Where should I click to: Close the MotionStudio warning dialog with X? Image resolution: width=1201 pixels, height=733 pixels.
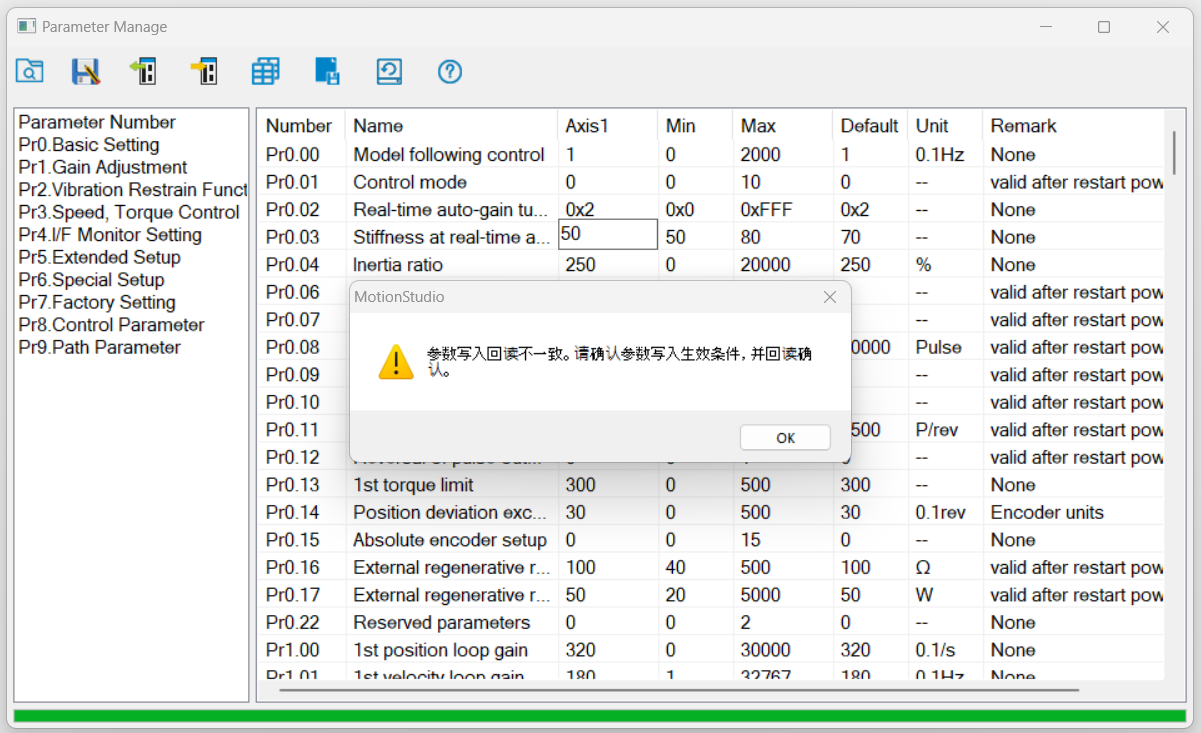pos(829,297)
